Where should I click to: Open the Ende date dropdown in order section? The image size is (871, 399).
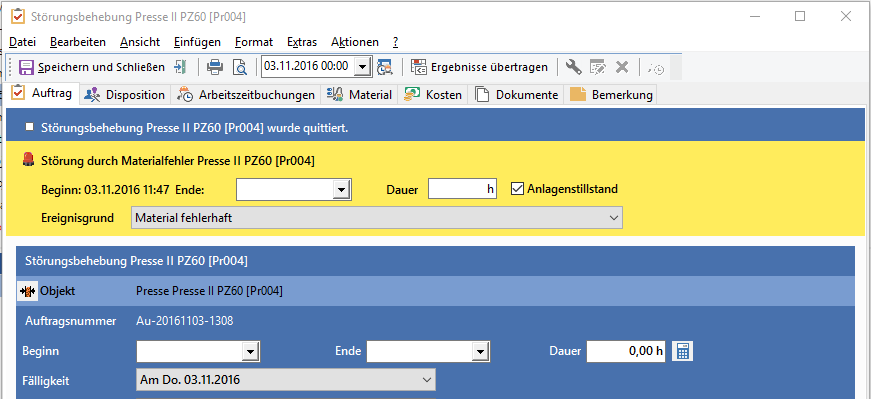click(480, 352)
